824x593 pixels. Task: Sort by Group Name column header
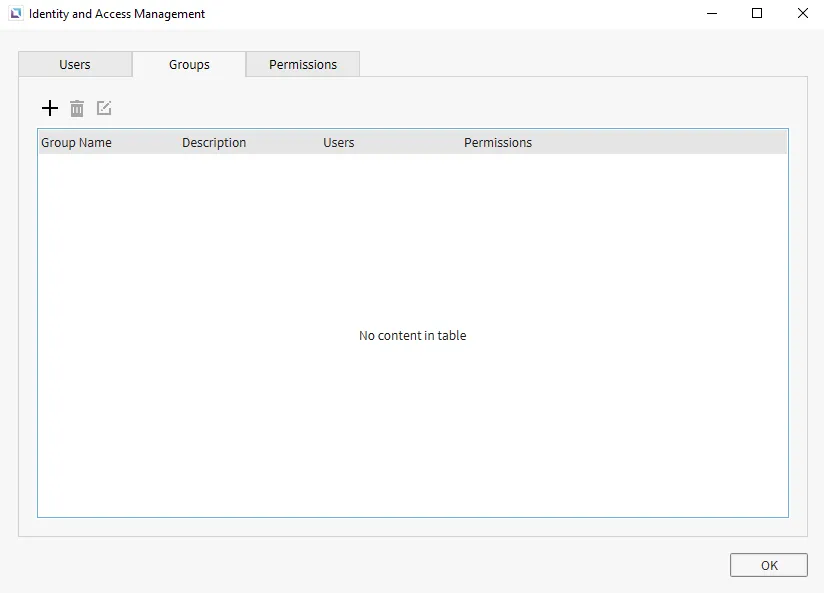76,143
